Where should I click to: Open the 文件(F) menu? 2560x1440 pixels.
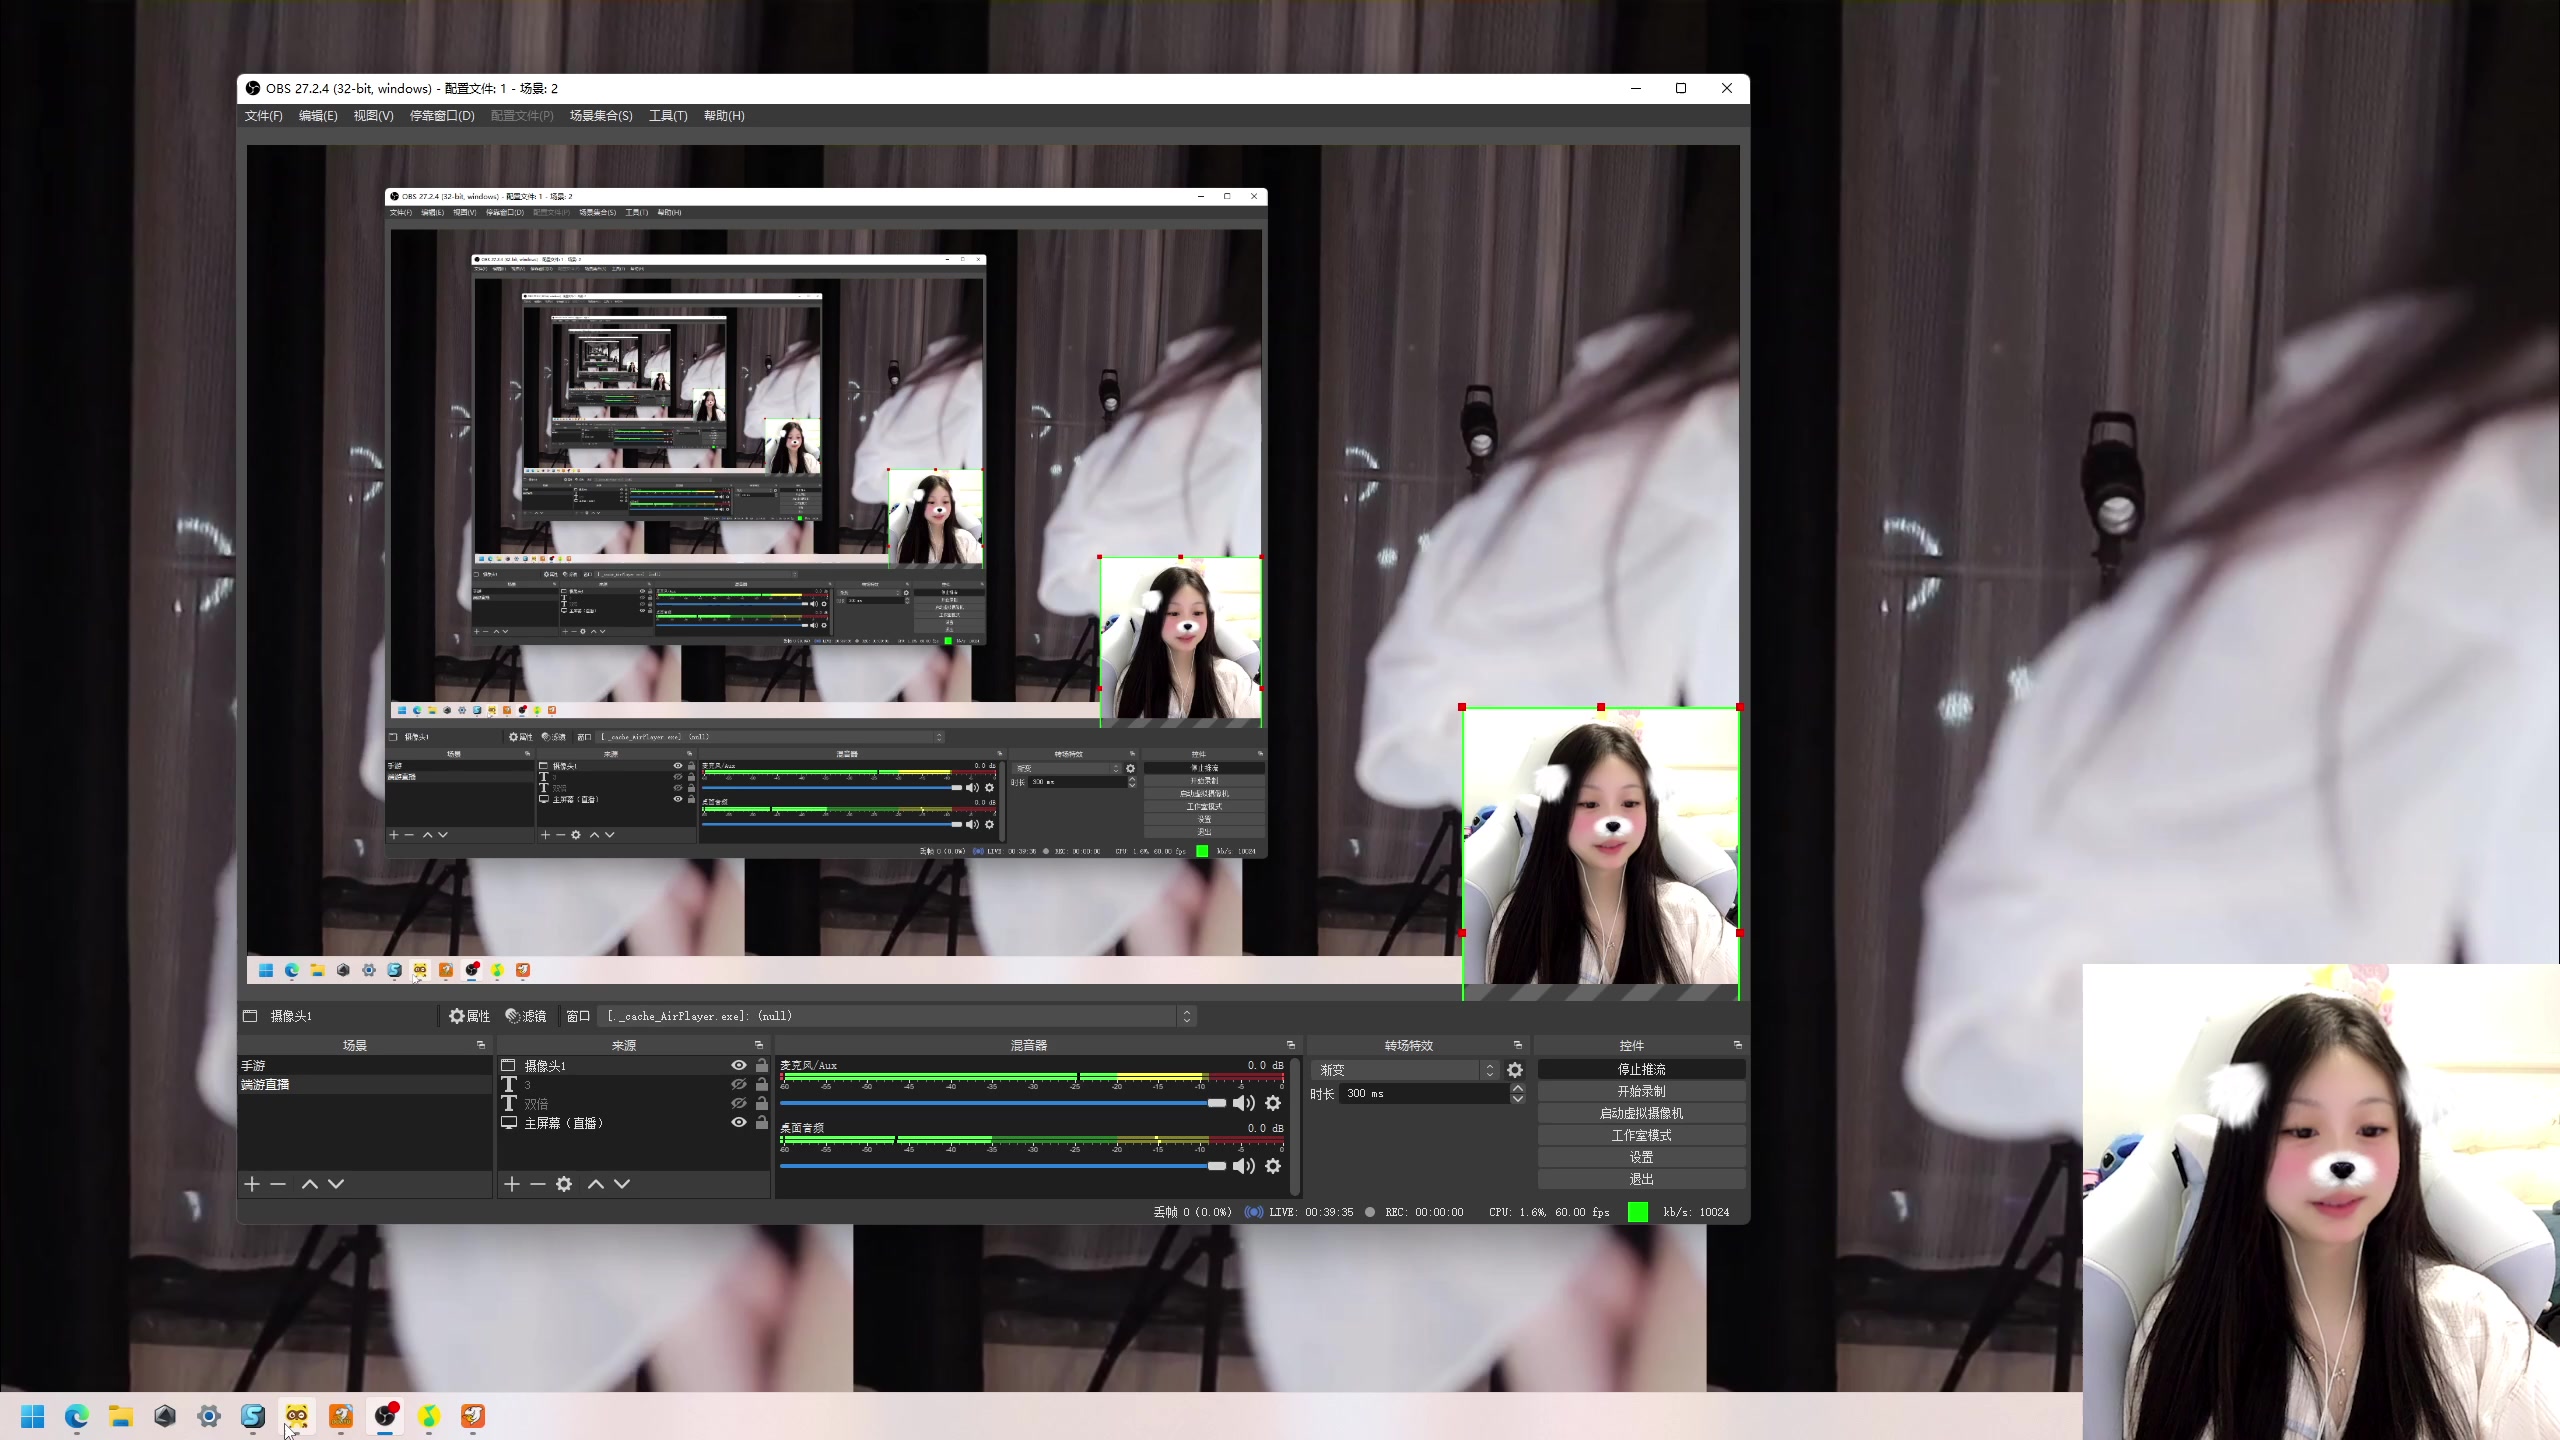pyautogui.click(x=264, y=116)
